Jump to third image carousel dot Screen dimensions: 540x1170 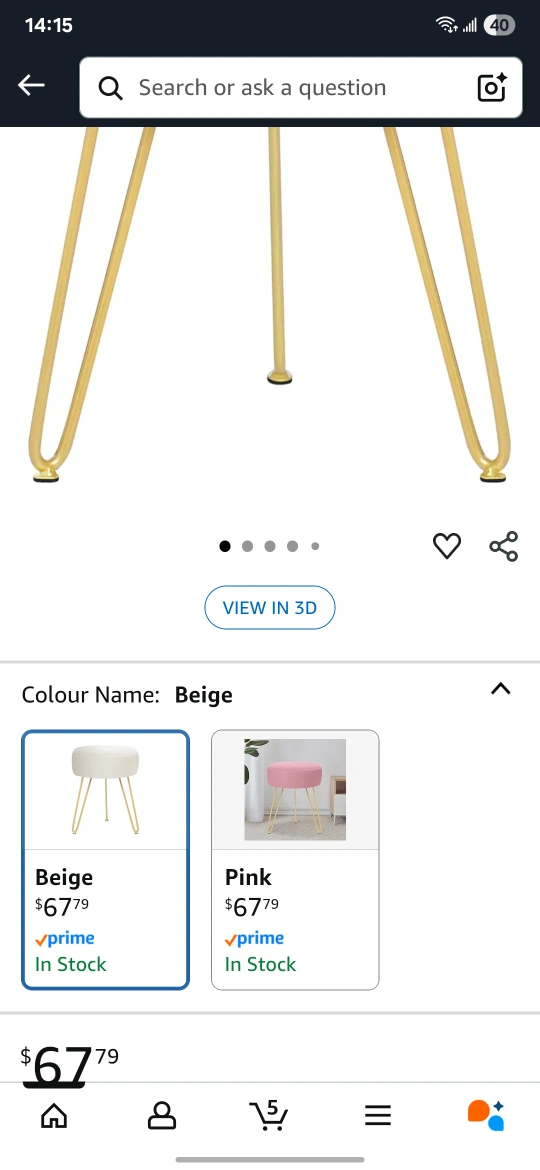pos(270,546)
